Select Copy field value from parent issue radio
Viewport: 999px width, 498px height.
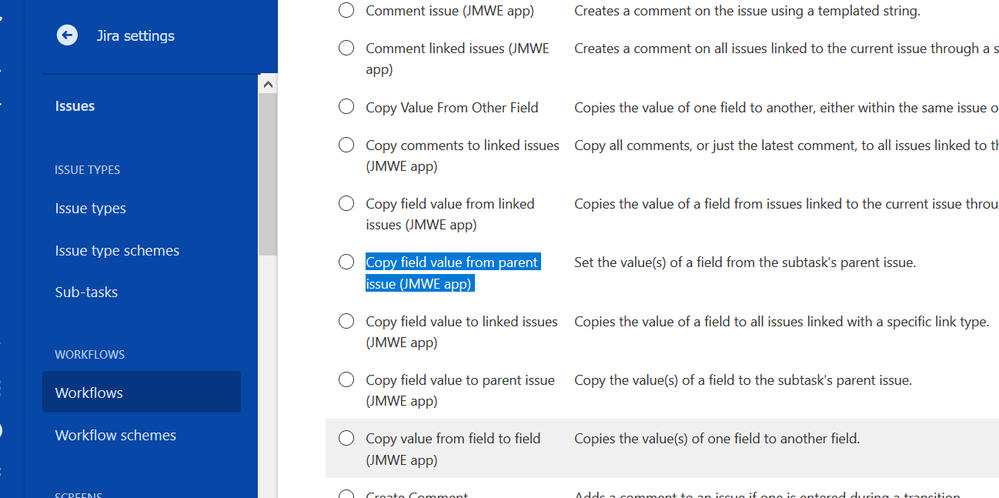[346, 262]
